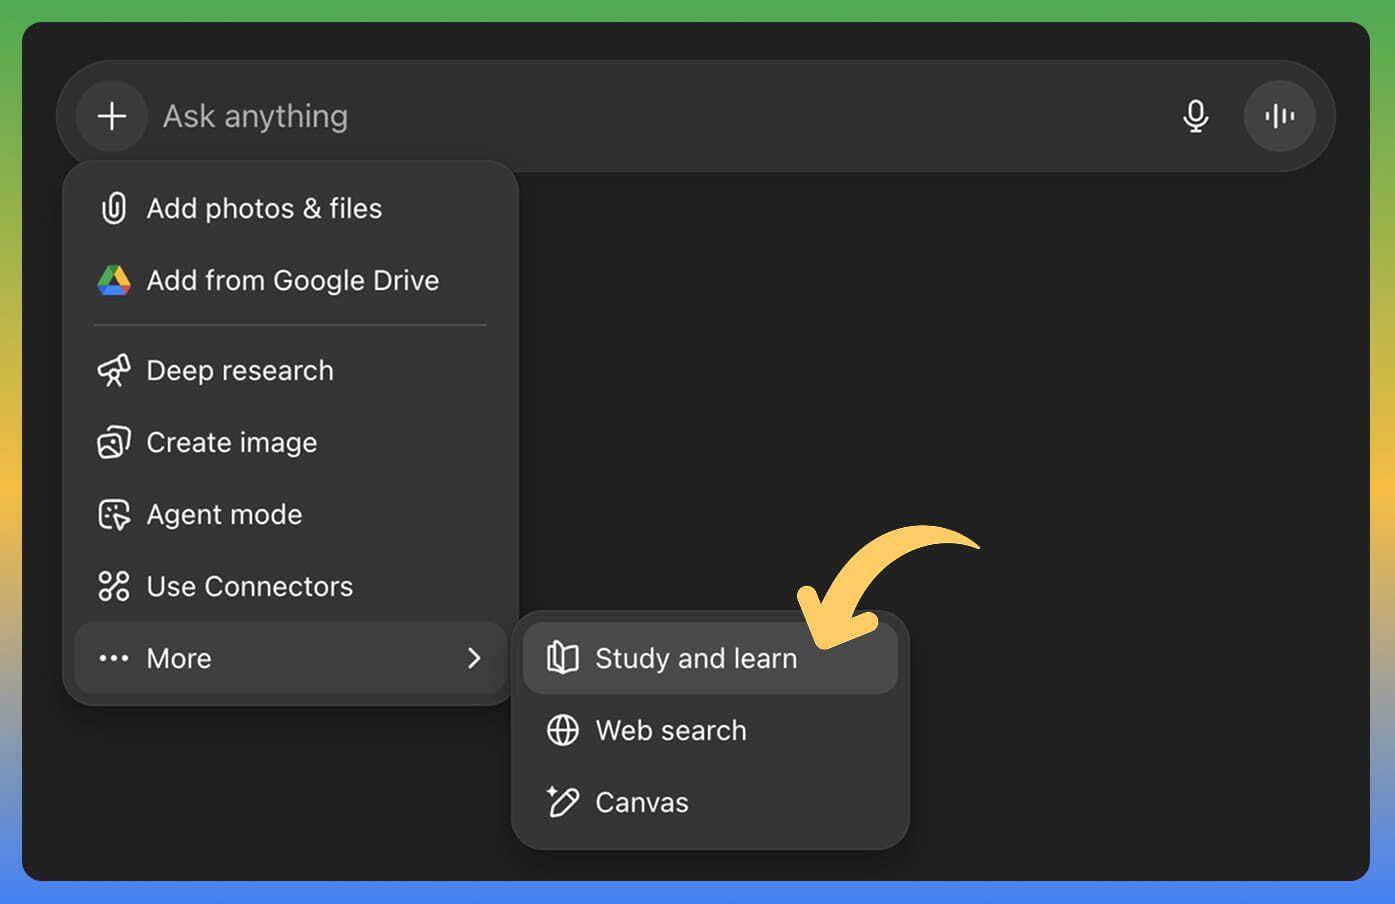The image size is (1395, 904).
Task: Expand the More submenu chevron
Action: (474, 658)
